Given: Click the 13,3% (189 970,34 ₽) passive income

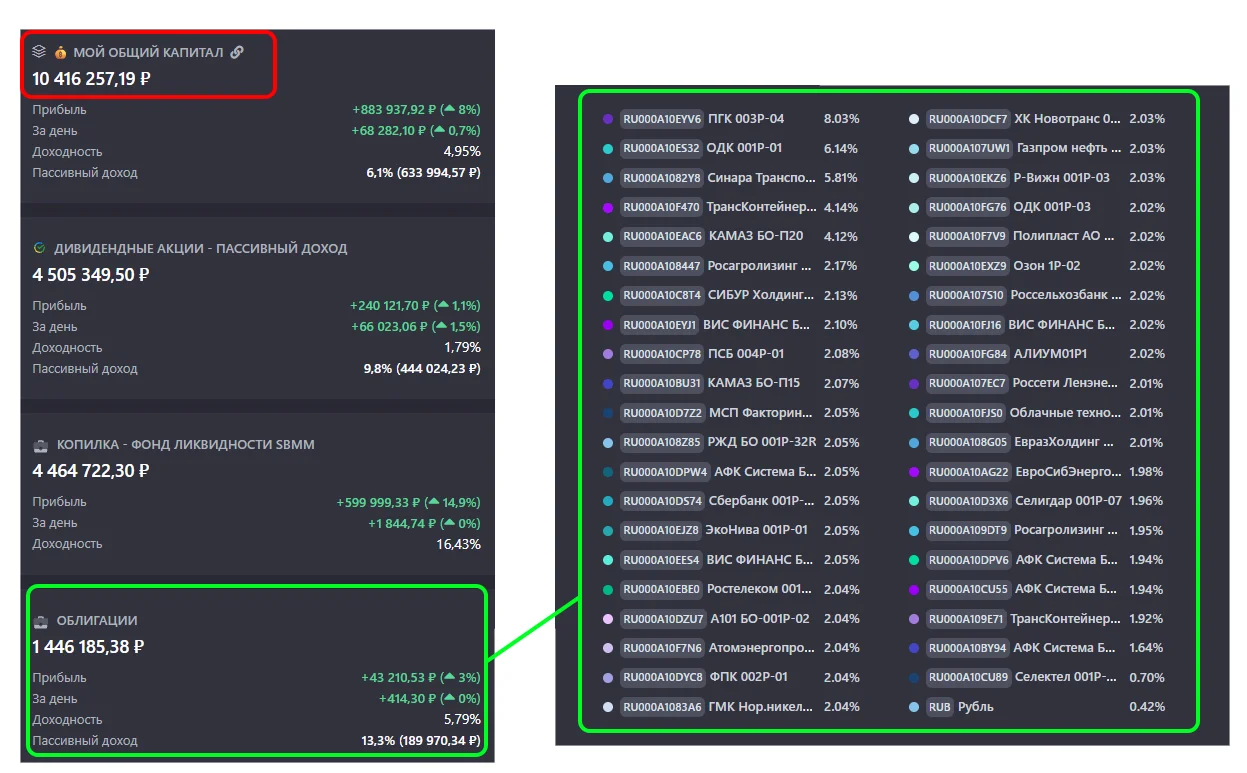Looking at the screenshot, I should click(421, 741).
